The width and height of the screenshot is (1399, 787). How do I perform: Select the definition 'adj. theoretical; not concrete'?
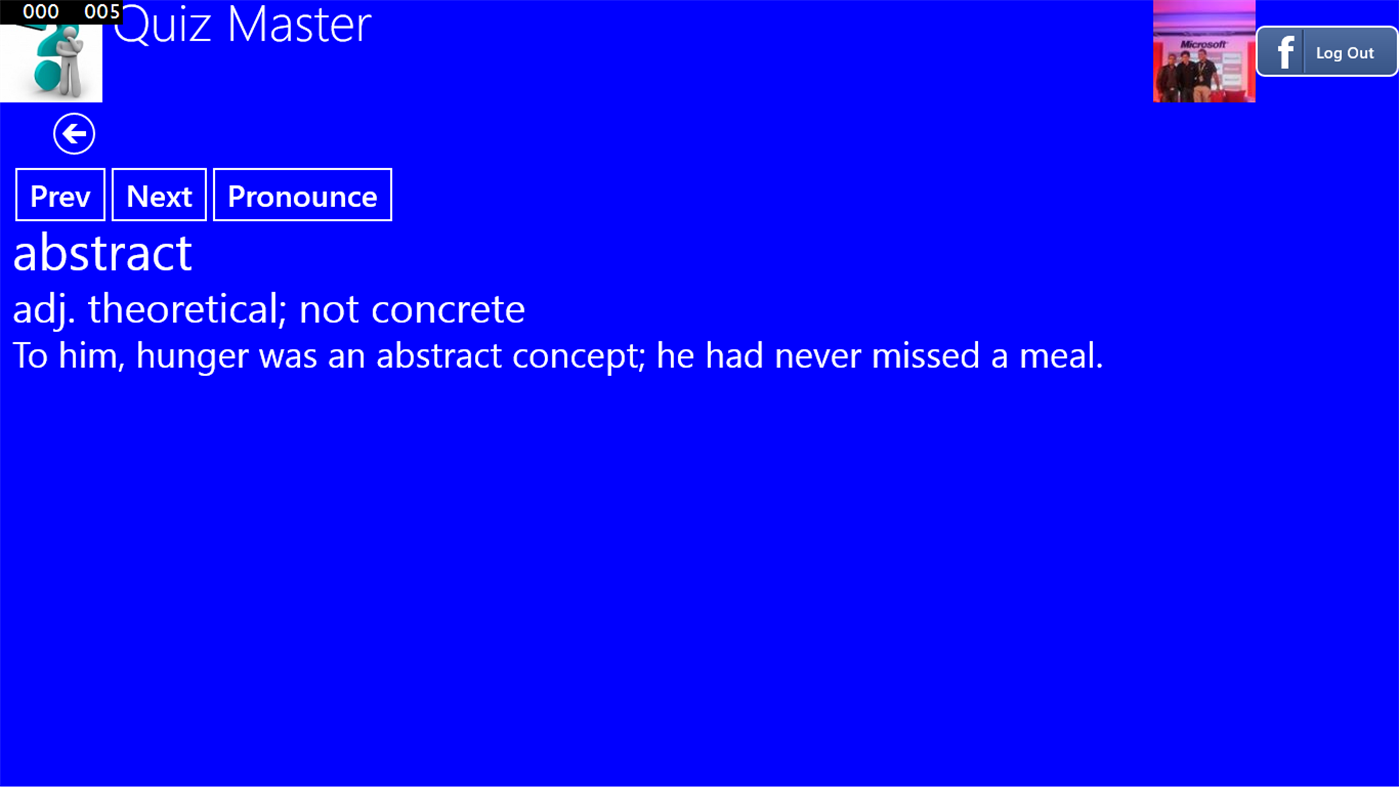click(268, 308)
